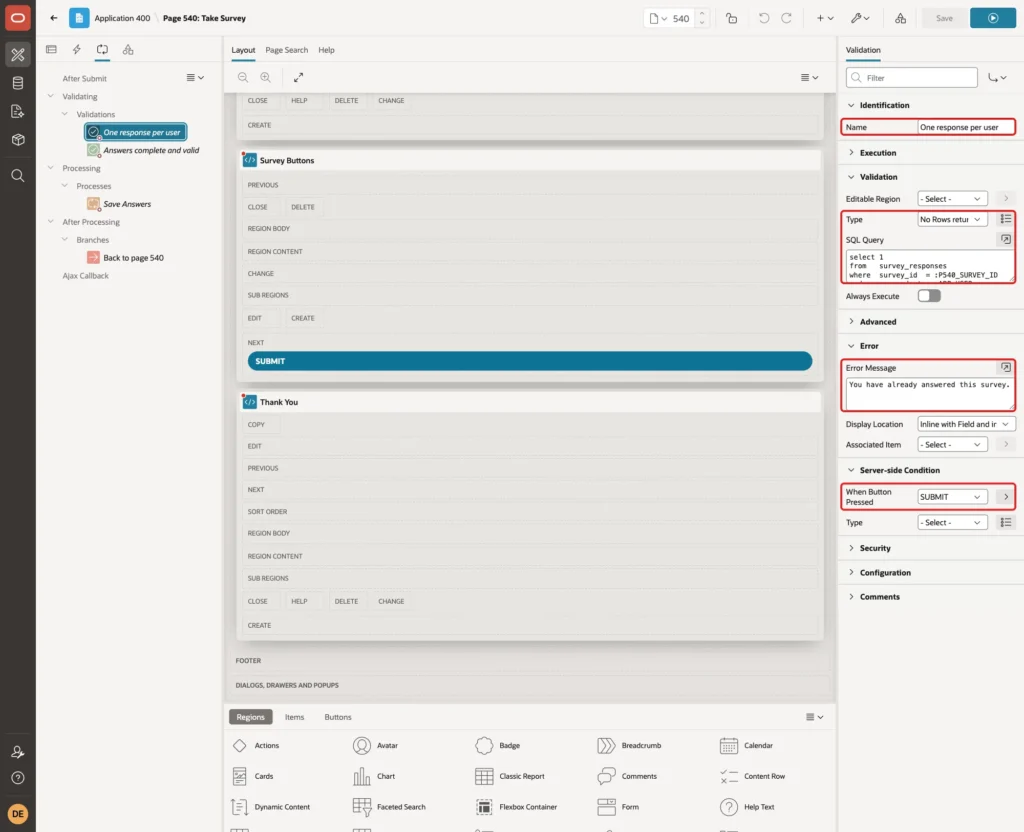Go back using the arrow icon

54,18
